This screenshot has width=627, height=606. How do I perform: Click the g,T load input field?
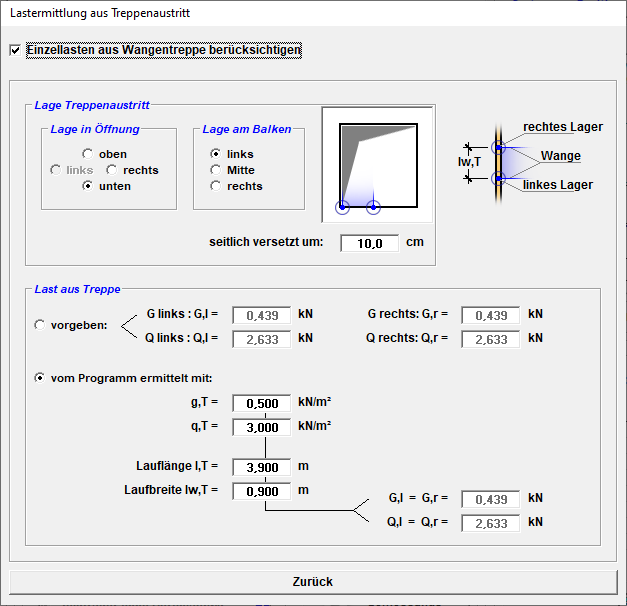[x=261, y=403]
